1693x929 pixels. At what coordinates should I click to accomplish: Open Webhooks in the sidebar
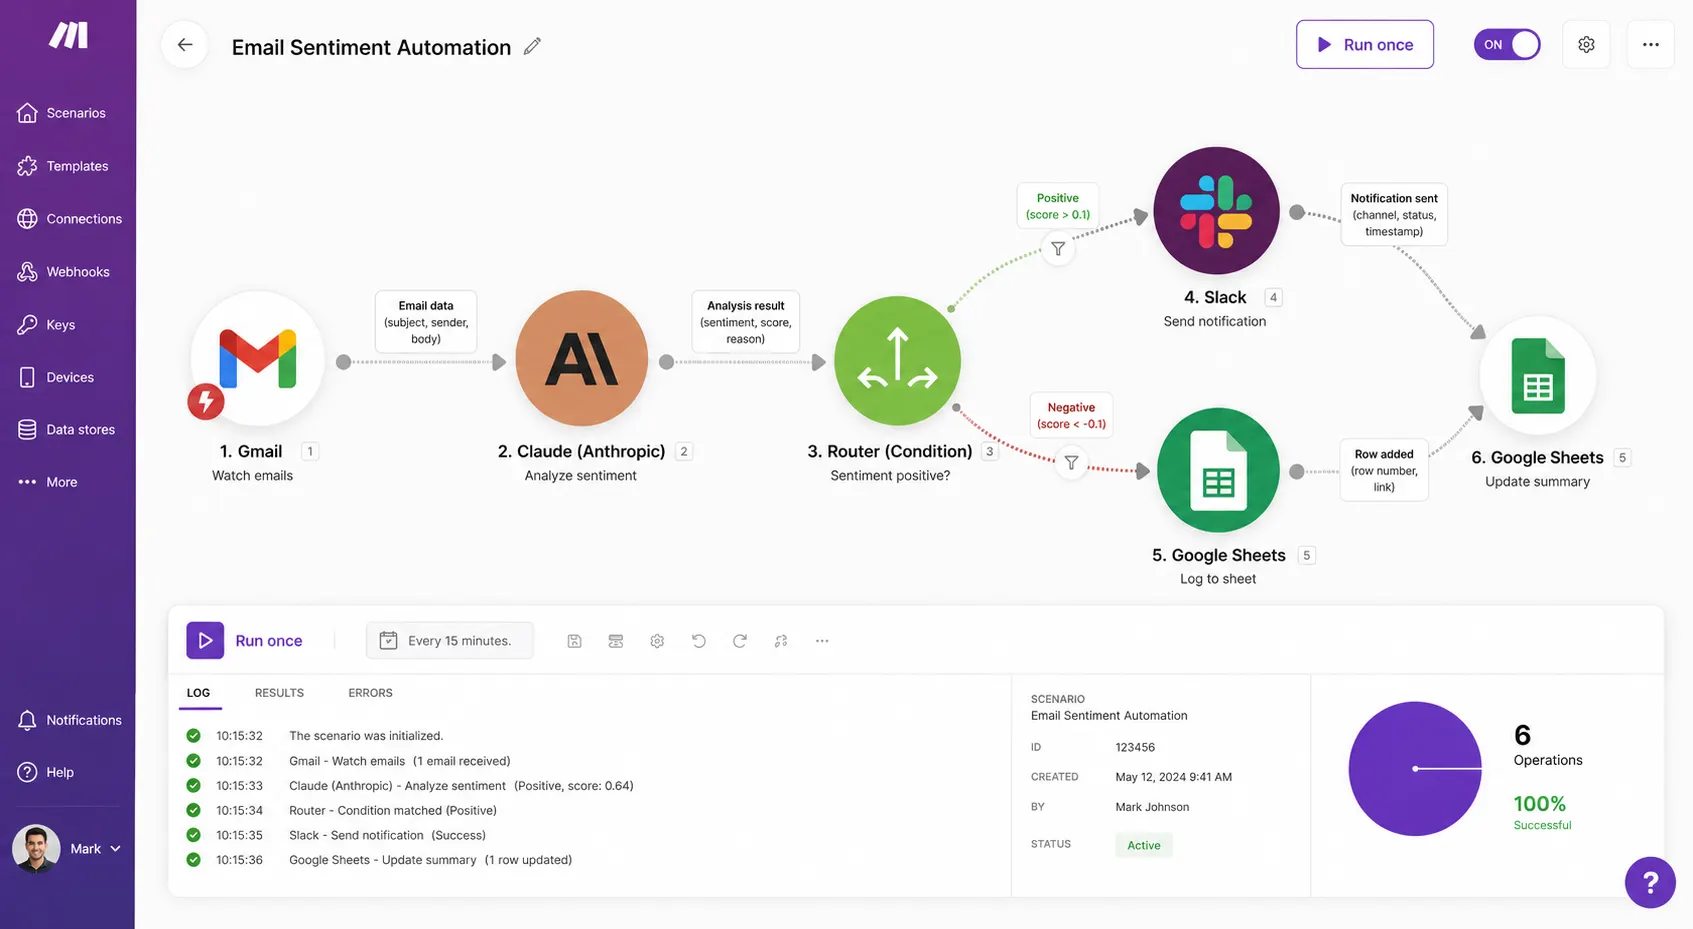tap(64, 272)
